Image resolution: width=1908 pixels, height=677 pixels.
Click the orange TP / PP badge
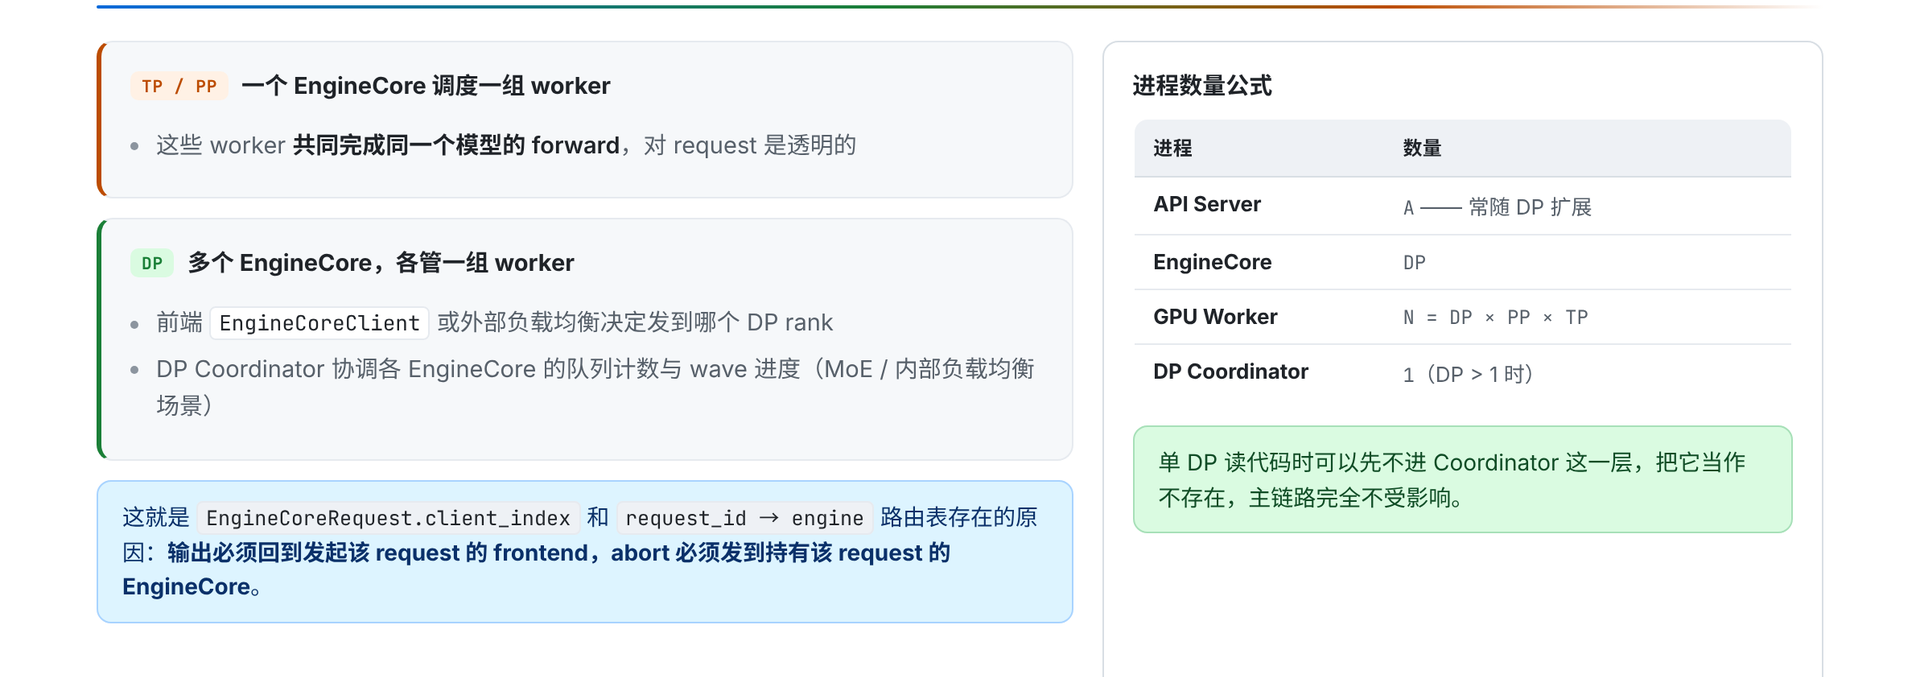pyautogui.click(x=179, y=86)
